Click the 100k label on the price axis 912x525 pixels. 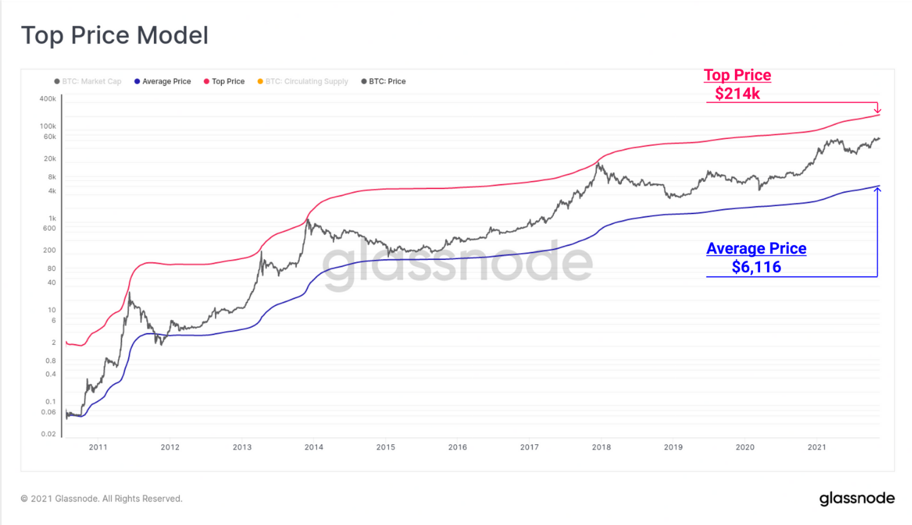pyautogui.click(x=48, y=126)
